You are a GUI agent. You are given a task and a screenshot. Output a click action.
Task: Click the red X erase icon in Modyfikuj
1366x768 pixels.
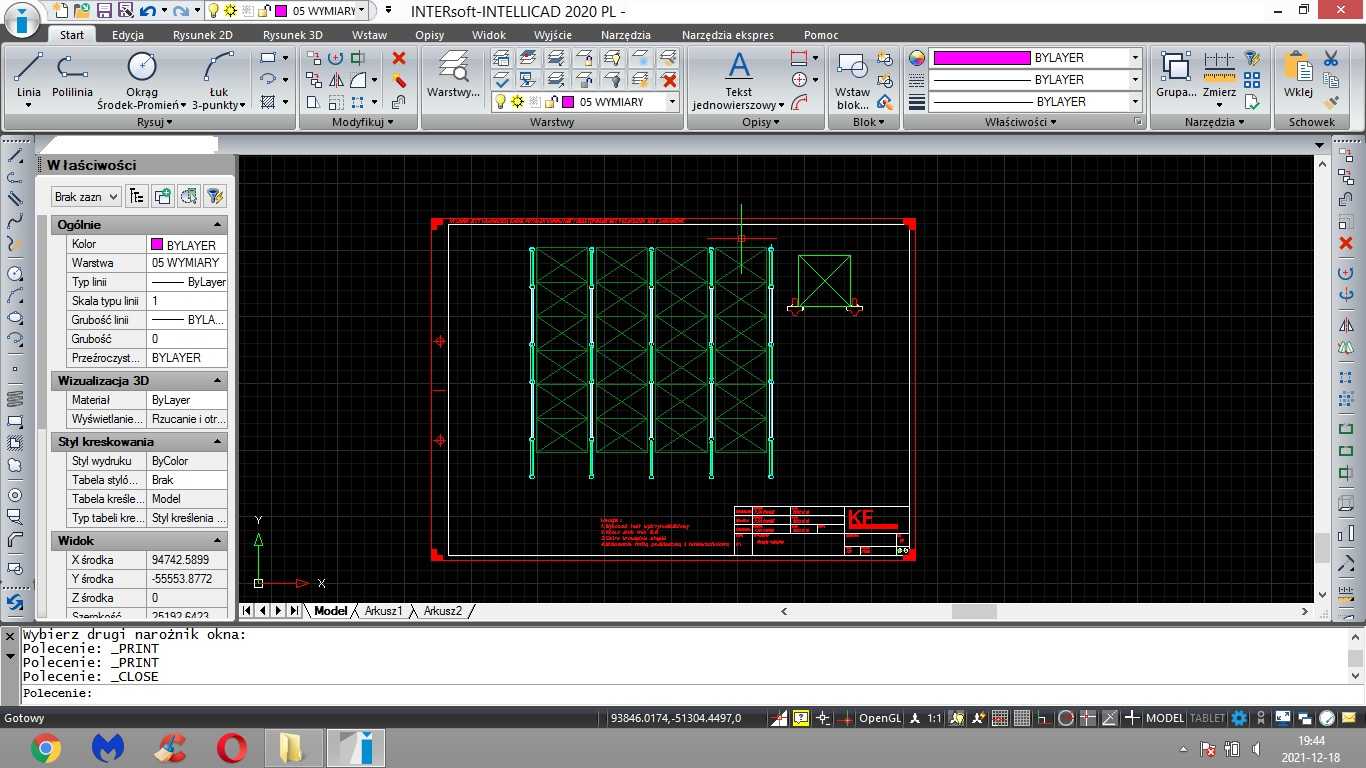click(x=399, y=58)
